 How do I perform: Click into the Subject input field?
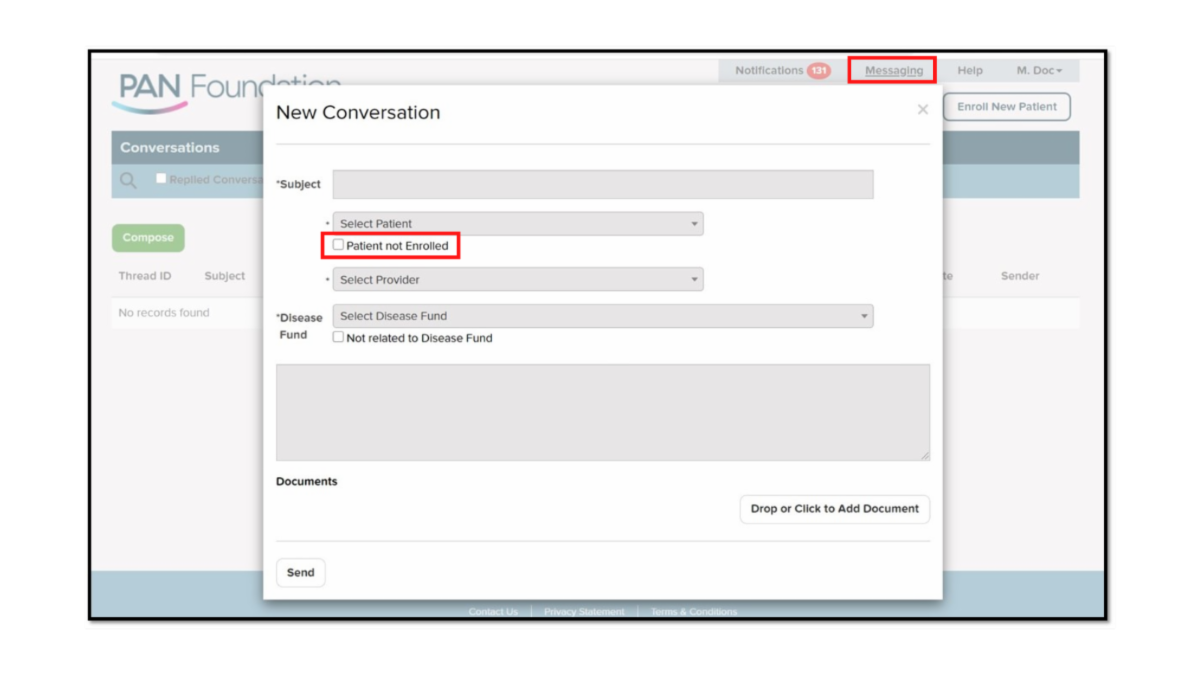[x=602, y=185]
